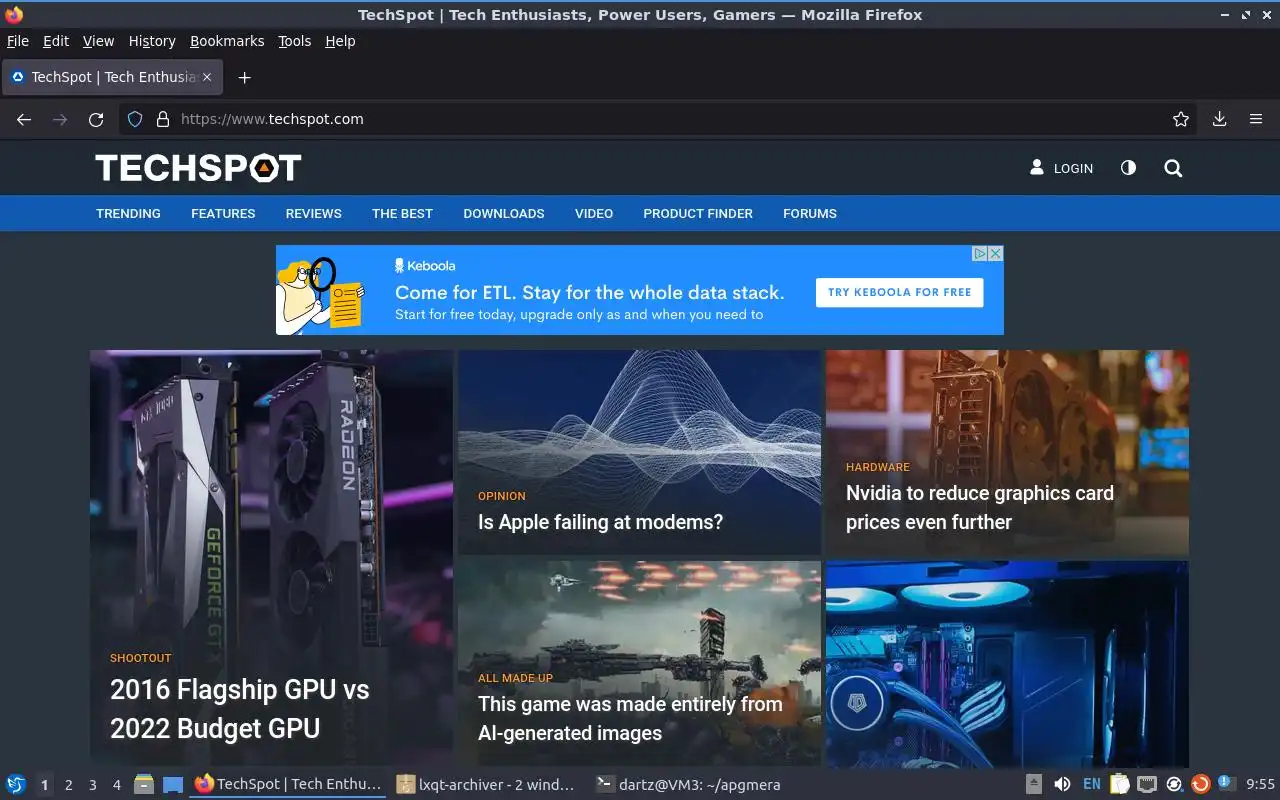1280x800 pixels.
Task: Click the TechSpot logo
Action: point(198,168)
